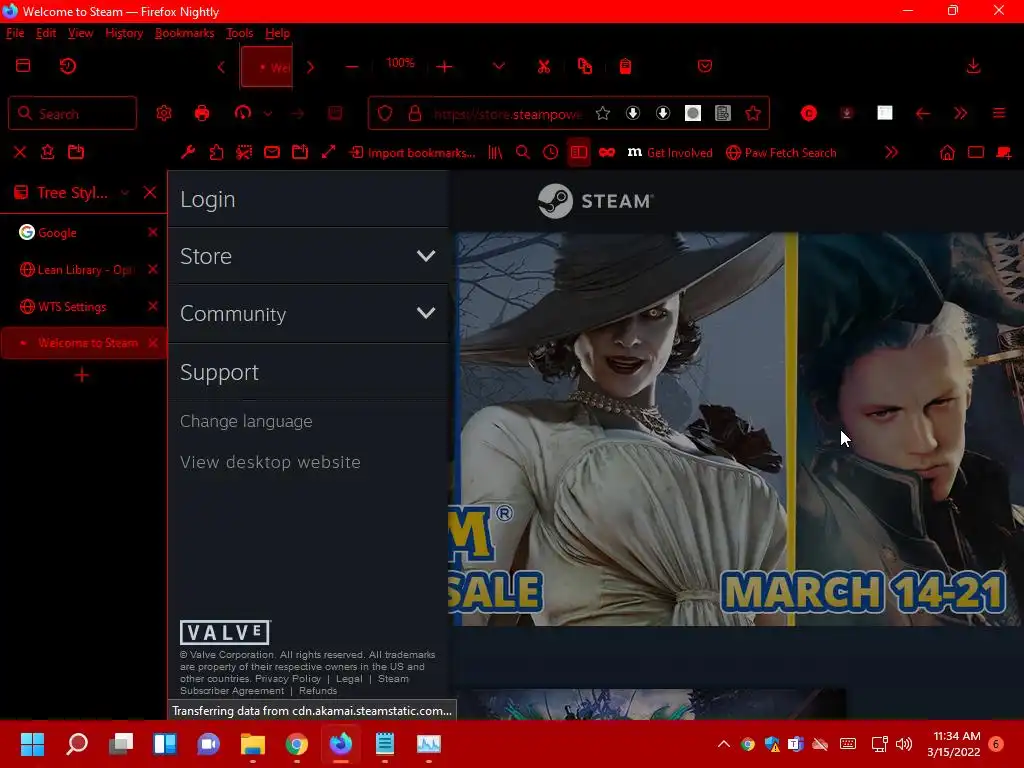Click the Cut scissors icon
1024x768 pixels.
click(x=543, y=66)
